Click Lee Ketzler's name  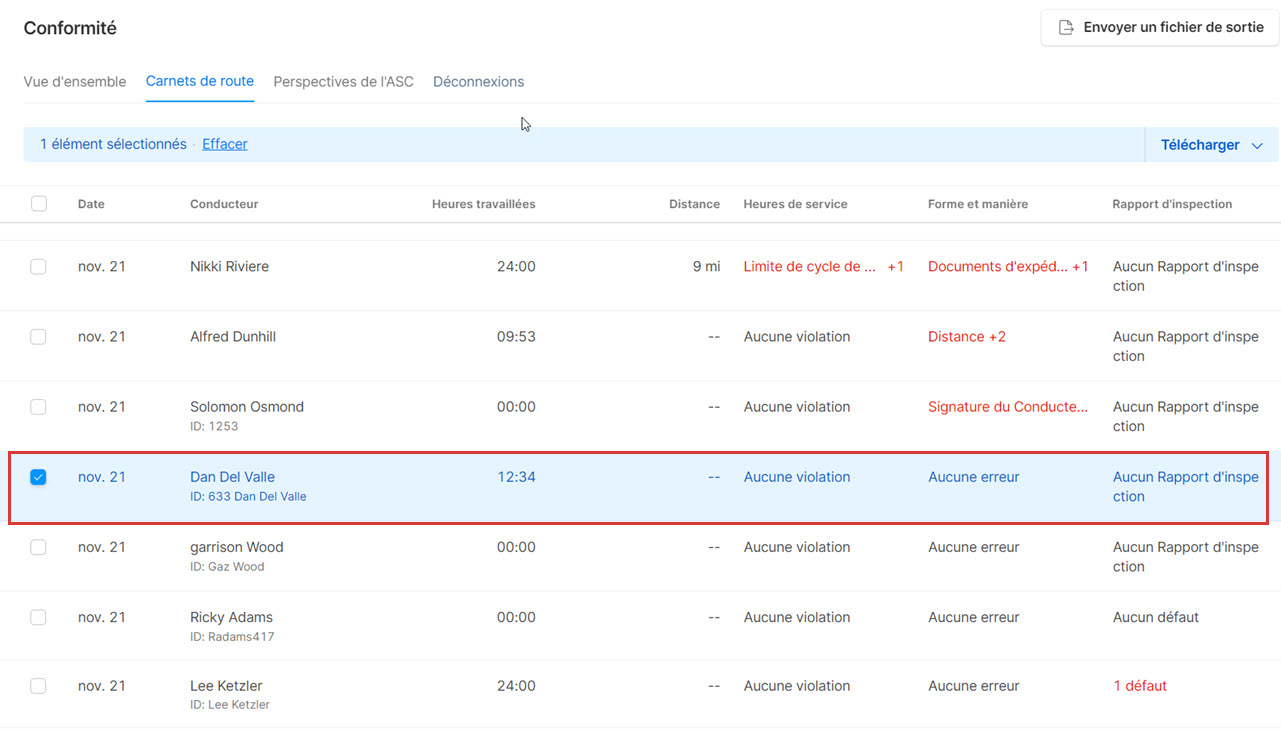tap(226, 686)
